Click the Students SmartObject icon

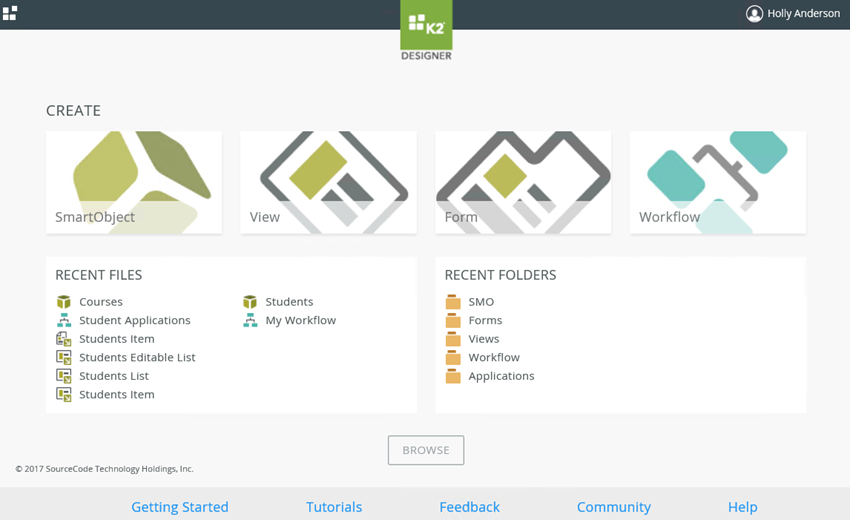pyautogui.click(x=250, y=301)
